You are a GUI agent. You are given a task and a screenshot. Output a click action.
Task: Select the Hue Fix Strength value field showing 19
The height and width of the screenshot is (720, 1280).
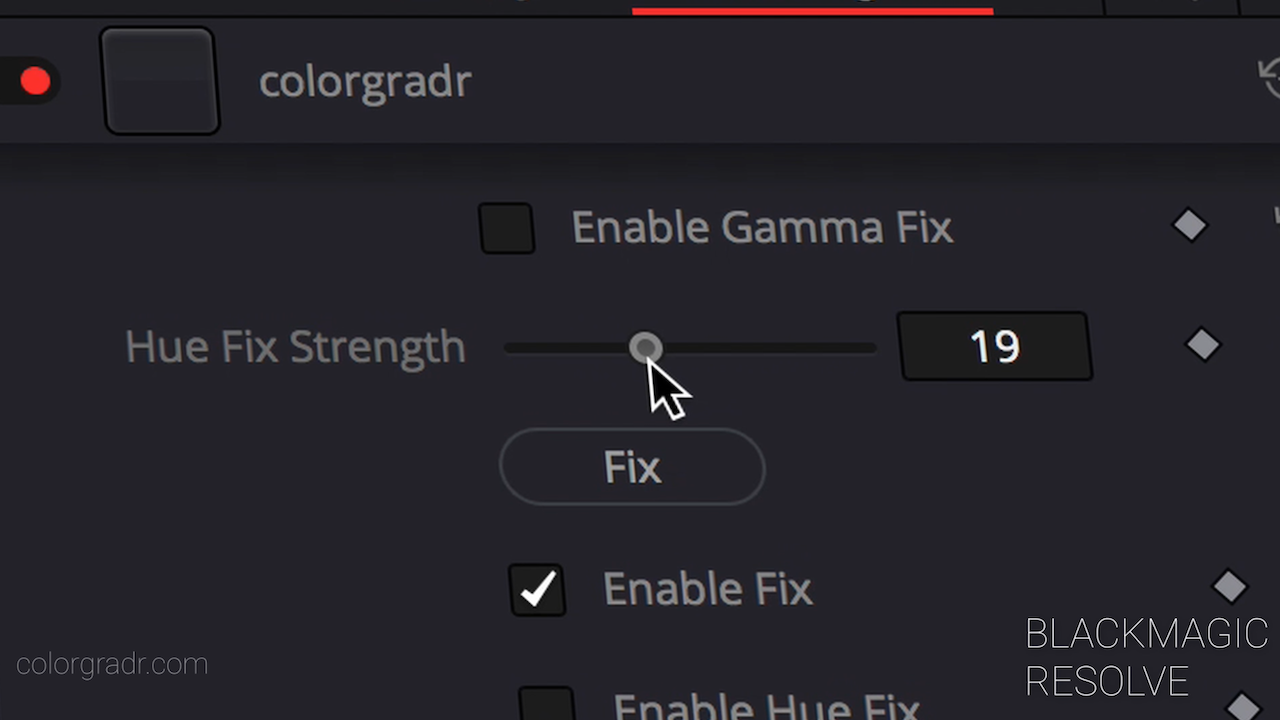[994, 346]
